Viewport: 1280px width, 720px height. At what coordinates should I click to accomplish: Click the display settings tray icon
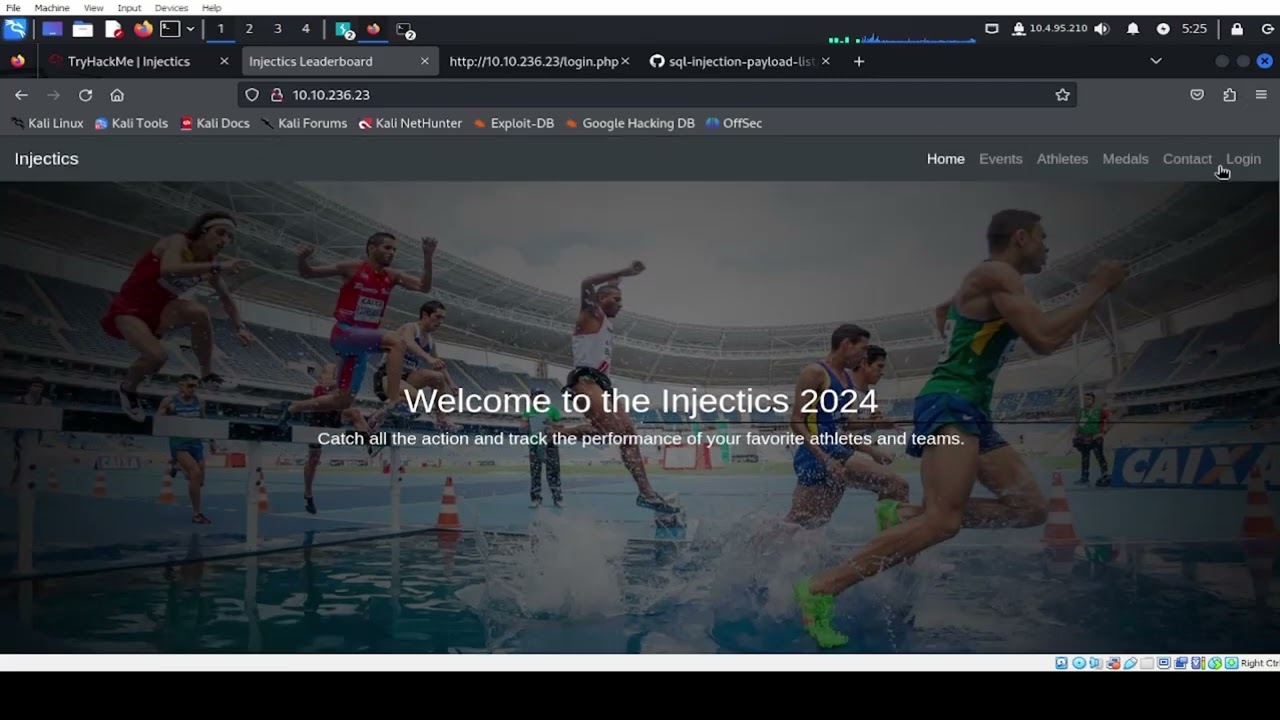pos(992,29)
